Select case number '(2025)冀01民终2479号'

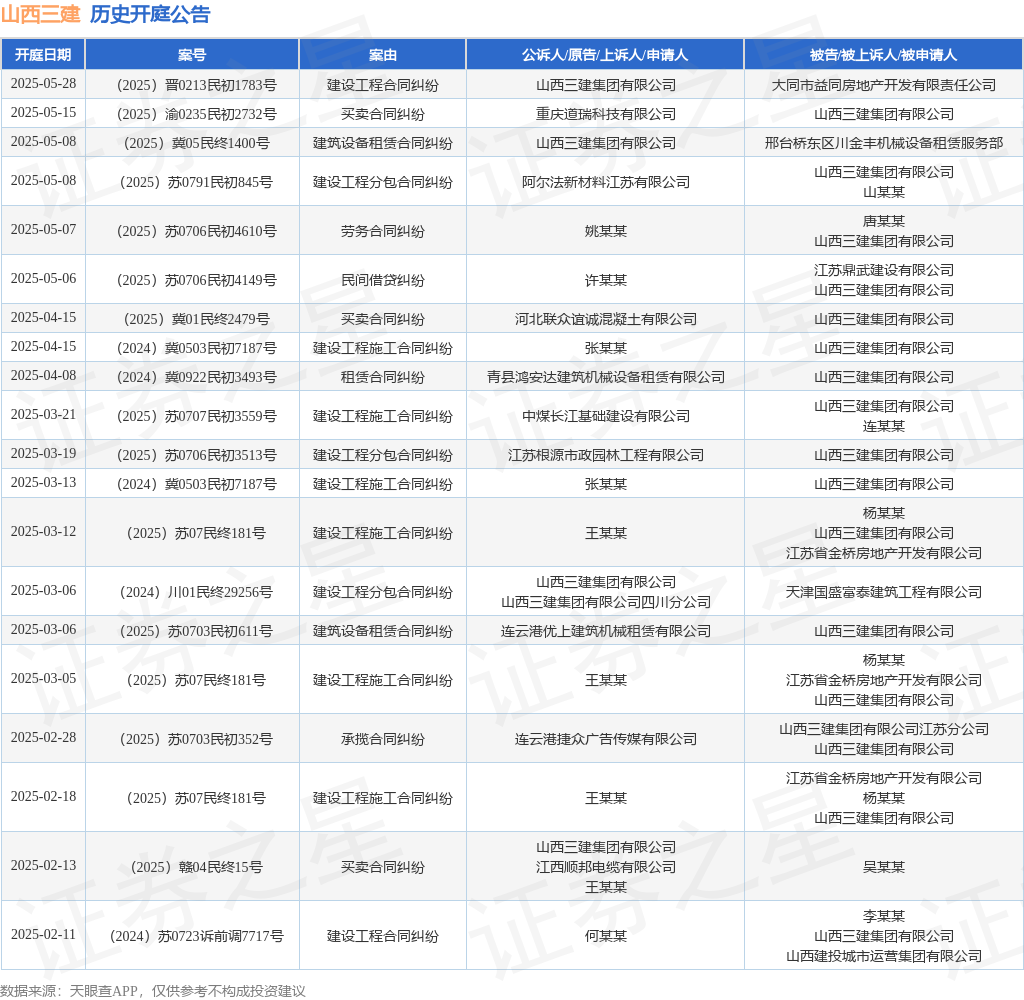197,319
